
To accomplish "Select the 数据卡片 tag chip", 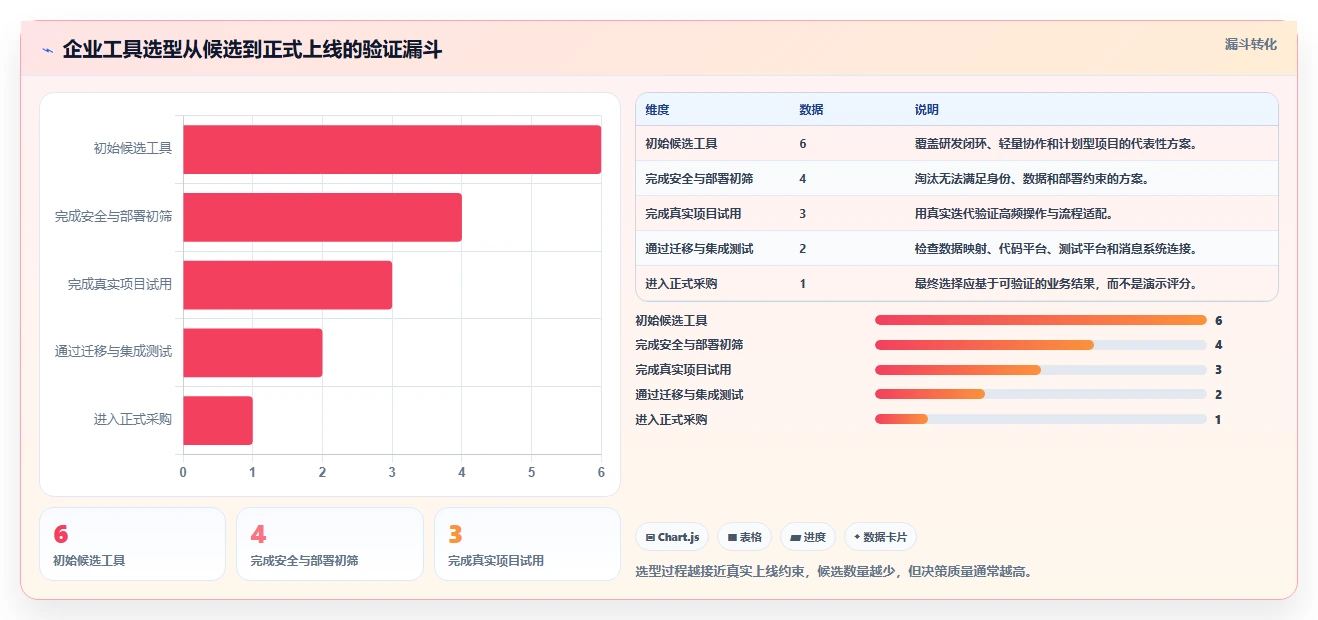I will [x=880, y=537].
